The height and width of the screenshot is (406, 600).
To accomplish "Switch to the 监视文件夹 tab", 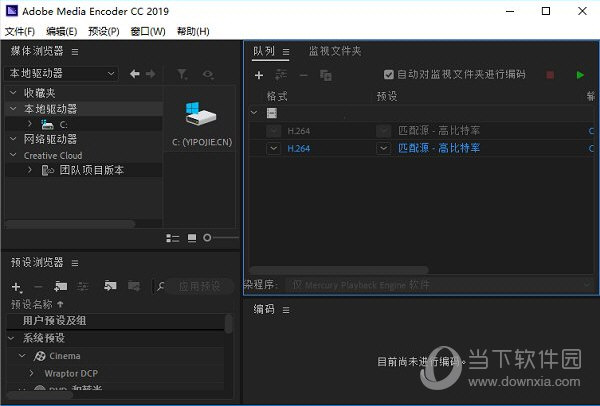I will pos(335,51).
